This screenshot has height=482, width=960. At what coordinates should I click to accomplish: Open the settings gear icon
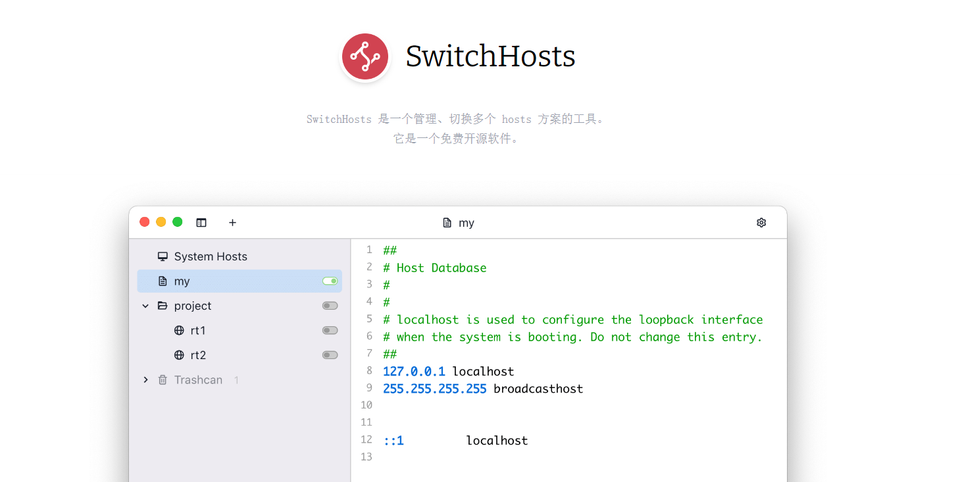pyautogui.click(x=761, y=223)
